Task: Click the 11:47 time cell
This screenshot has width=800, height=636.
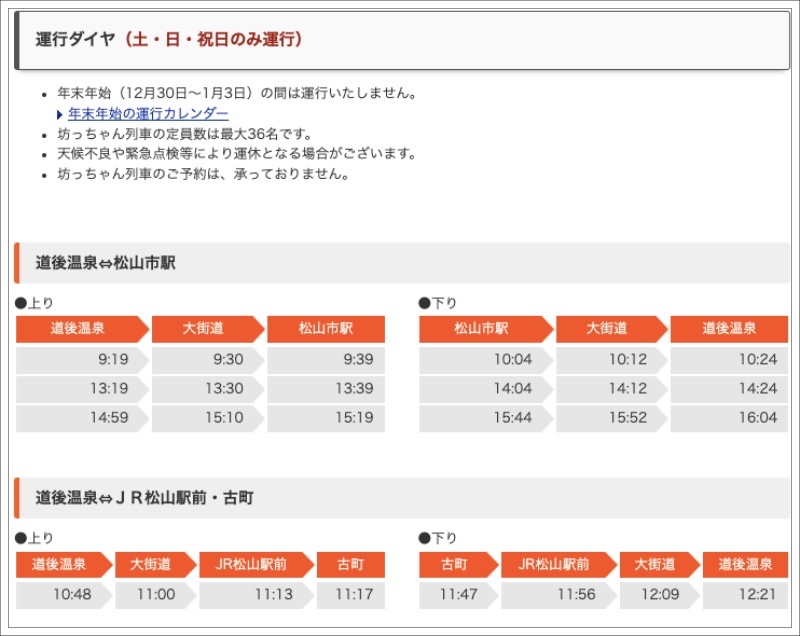Action: coord(459,595)
